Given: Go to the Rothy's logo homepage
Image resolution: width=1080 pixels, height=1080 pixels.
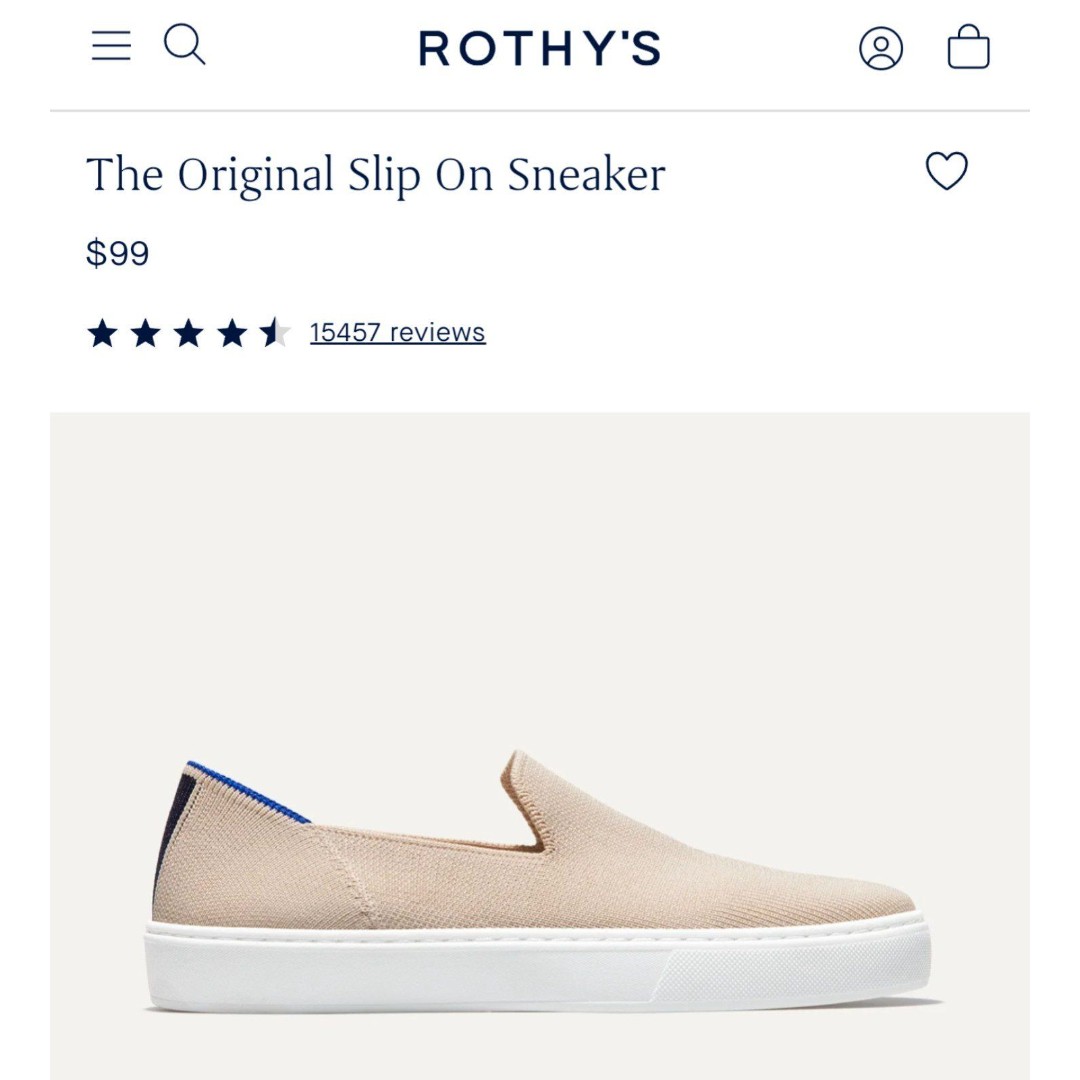Looking at the screenshot, I should (x=539, y=48).
